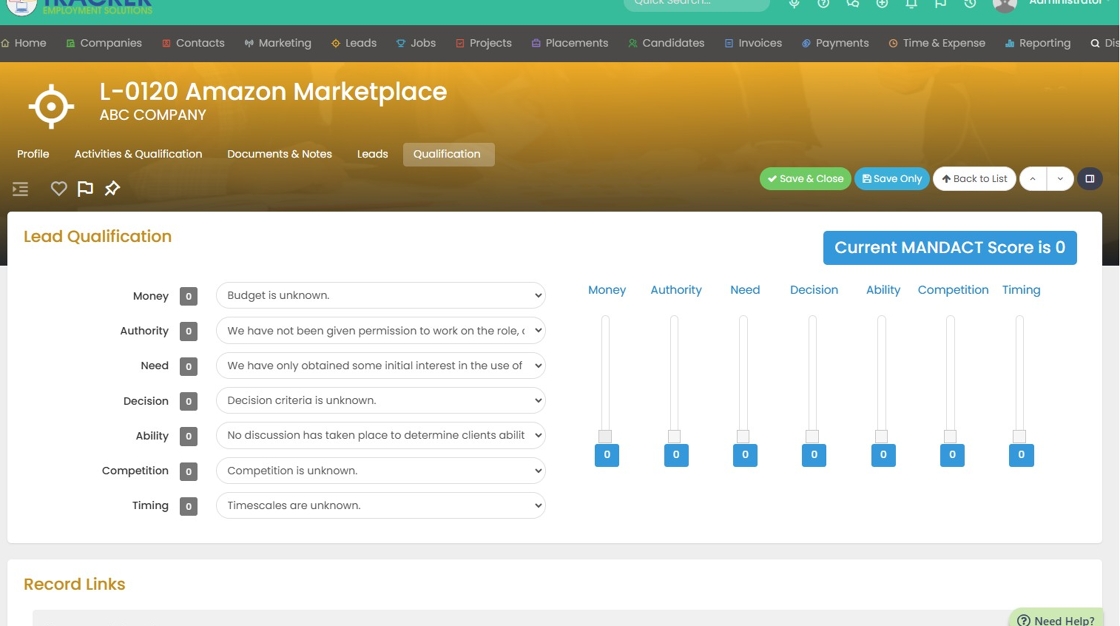Click the user avatar picture
Viewport: 1120px width, 626px height.
(1004, 4)
